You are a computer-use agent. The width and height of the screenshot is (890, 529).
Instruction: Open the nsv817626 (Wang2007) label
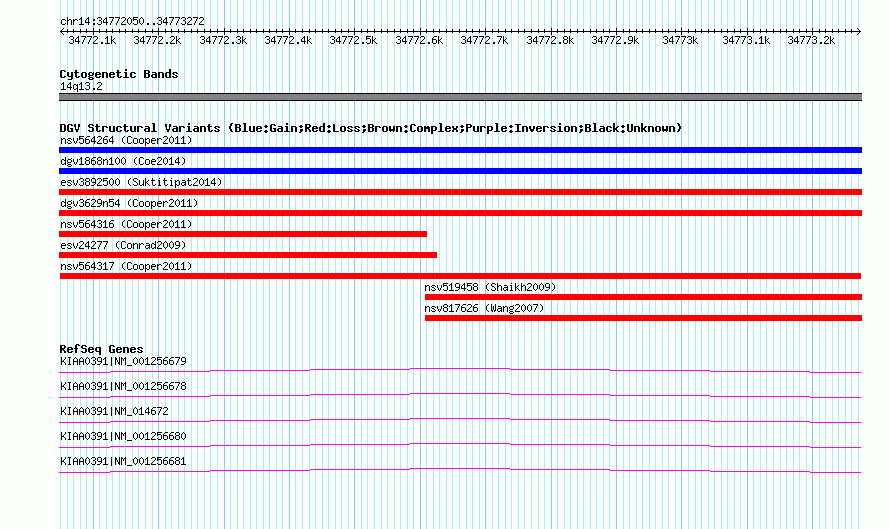(x=484, y=308)
